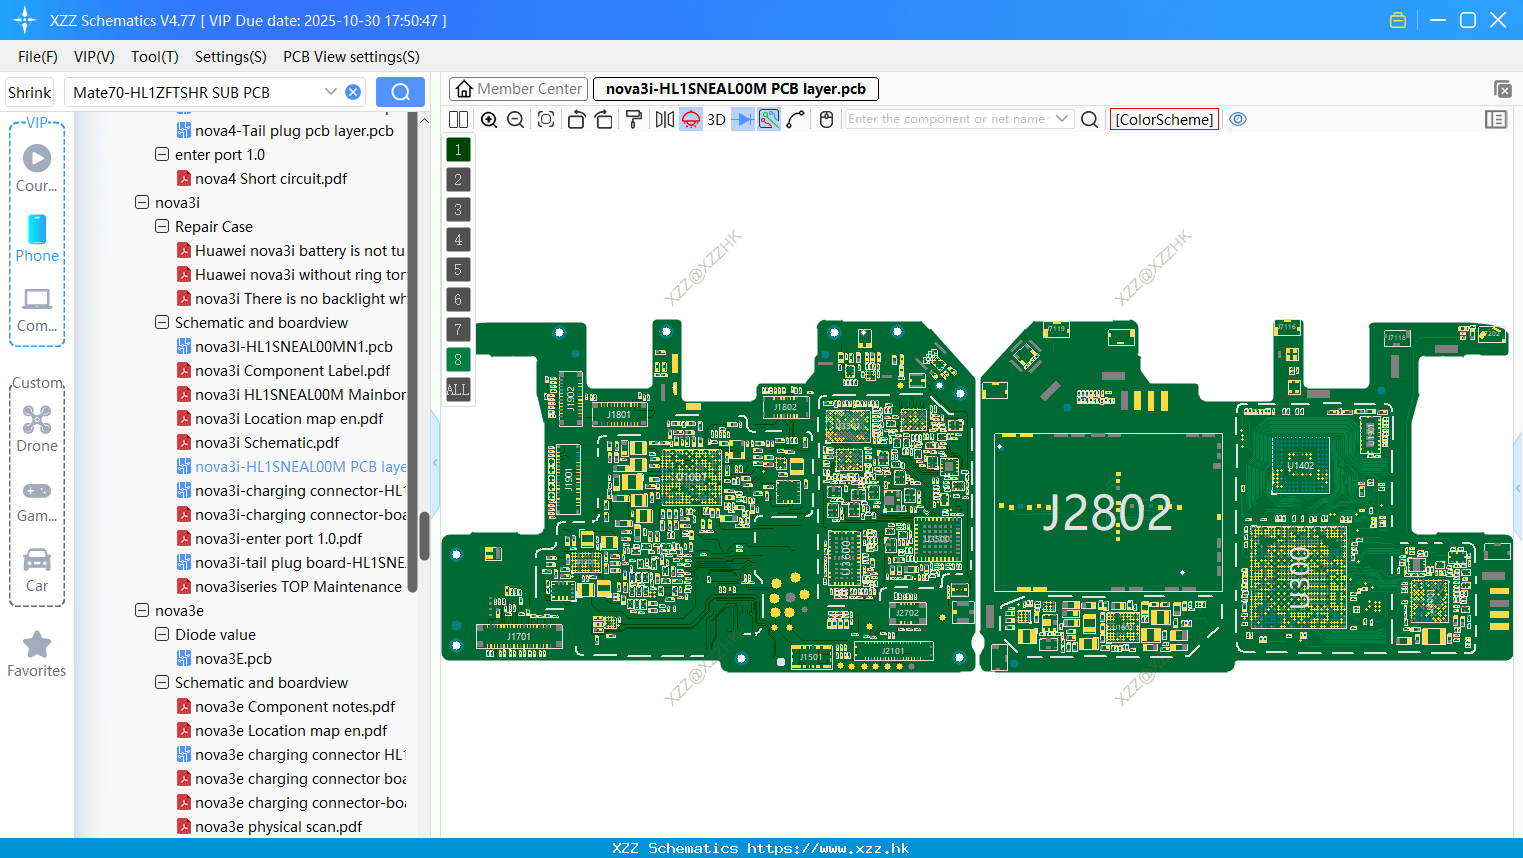Image resolution: width=1523 pixels, height=858 pixels.
Task: Select nova3i-HL1SNEAL00M PCB layer.pcb tab
Action: [x=736, y=89]
